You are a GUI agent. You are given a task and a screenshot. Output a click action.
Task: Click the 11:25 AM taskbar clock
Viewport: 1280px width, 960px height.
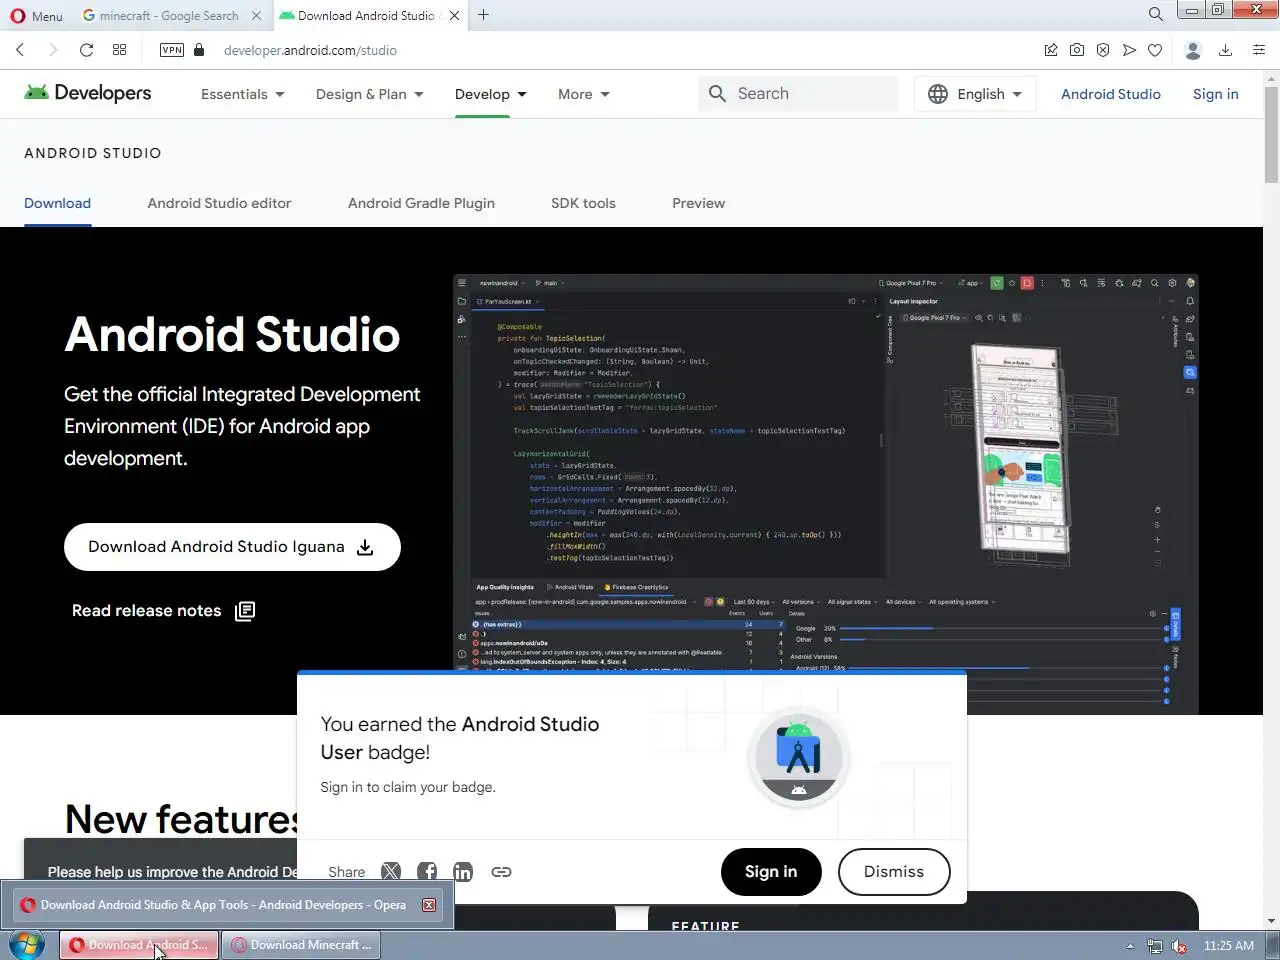(1228, 945)
